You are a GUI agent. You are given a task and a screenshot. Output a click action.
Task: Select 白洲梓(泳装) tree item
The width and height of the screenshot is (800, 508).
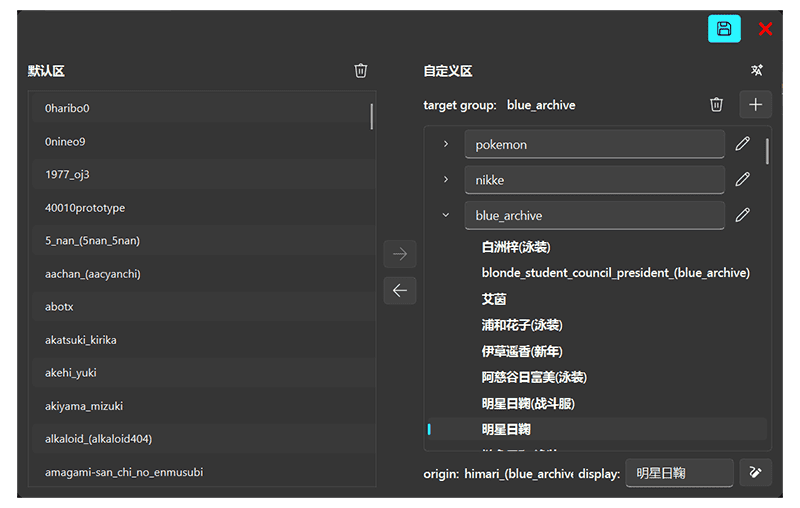516,247
